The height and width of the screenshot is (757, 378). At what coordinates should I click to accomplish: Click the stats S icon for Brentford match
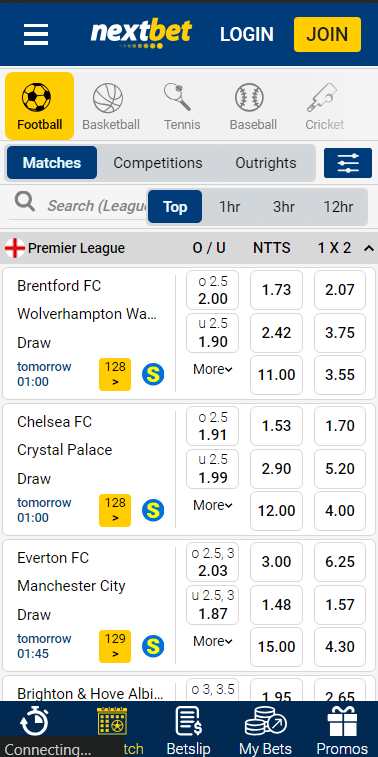tap(153, 374)
